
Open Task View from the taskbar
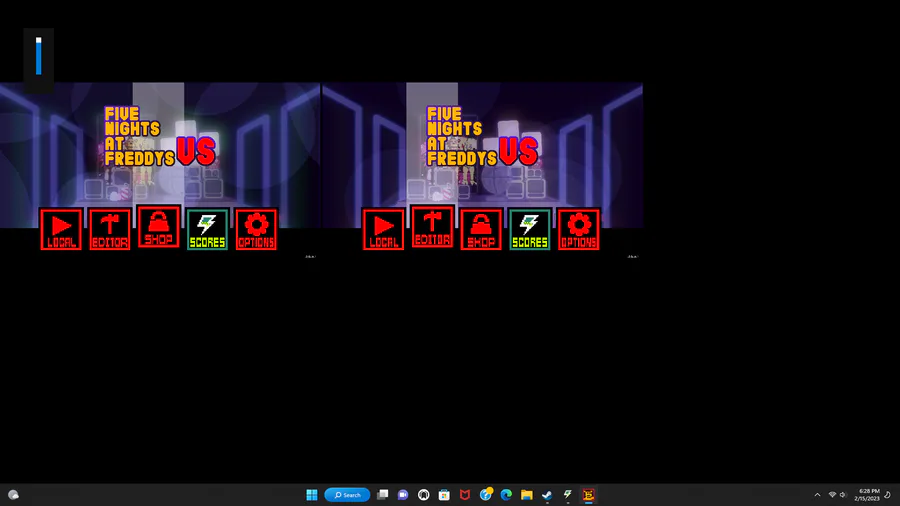[x=382, y=495]
